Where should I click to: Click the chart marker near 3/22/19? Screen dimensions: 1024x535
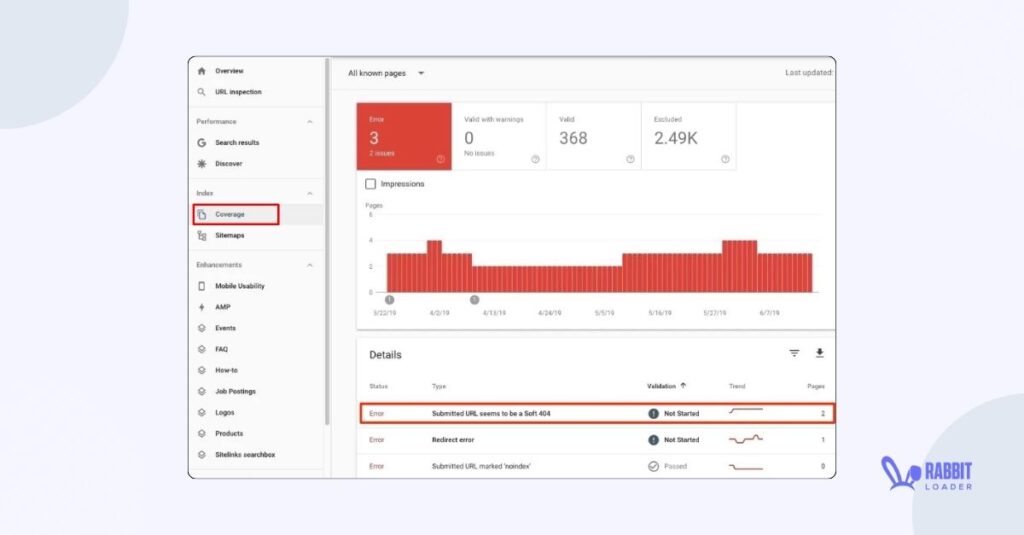[389, 300]
